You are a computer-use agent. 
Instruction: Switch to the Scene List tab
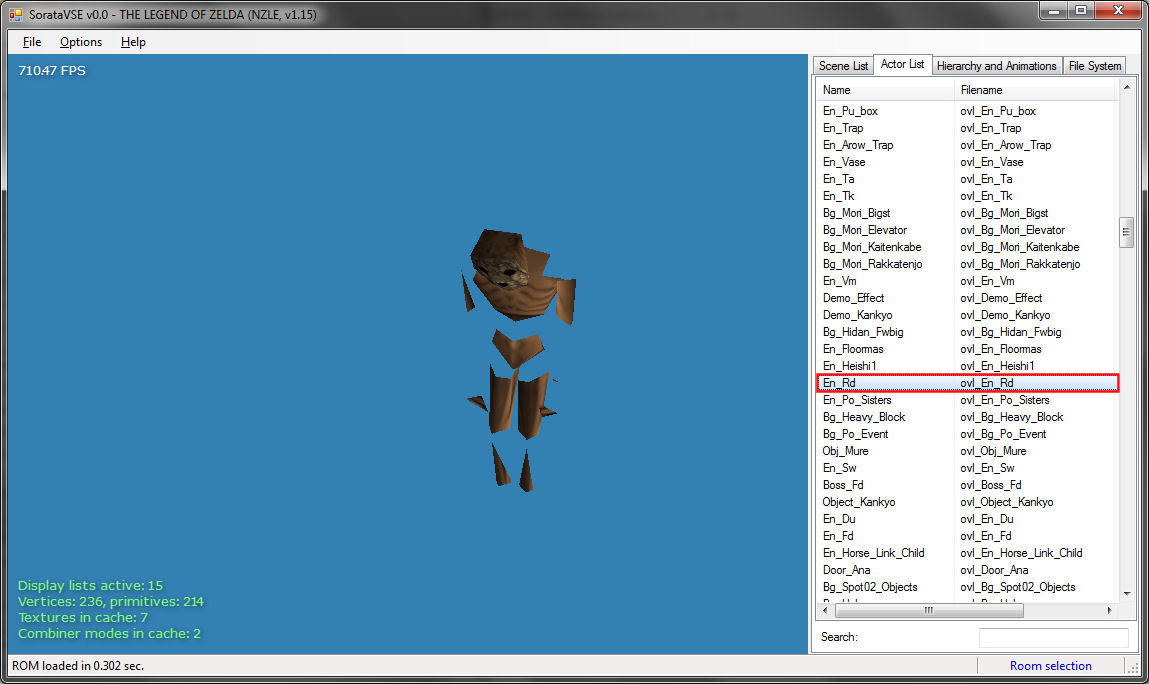(x=843, y=66)
